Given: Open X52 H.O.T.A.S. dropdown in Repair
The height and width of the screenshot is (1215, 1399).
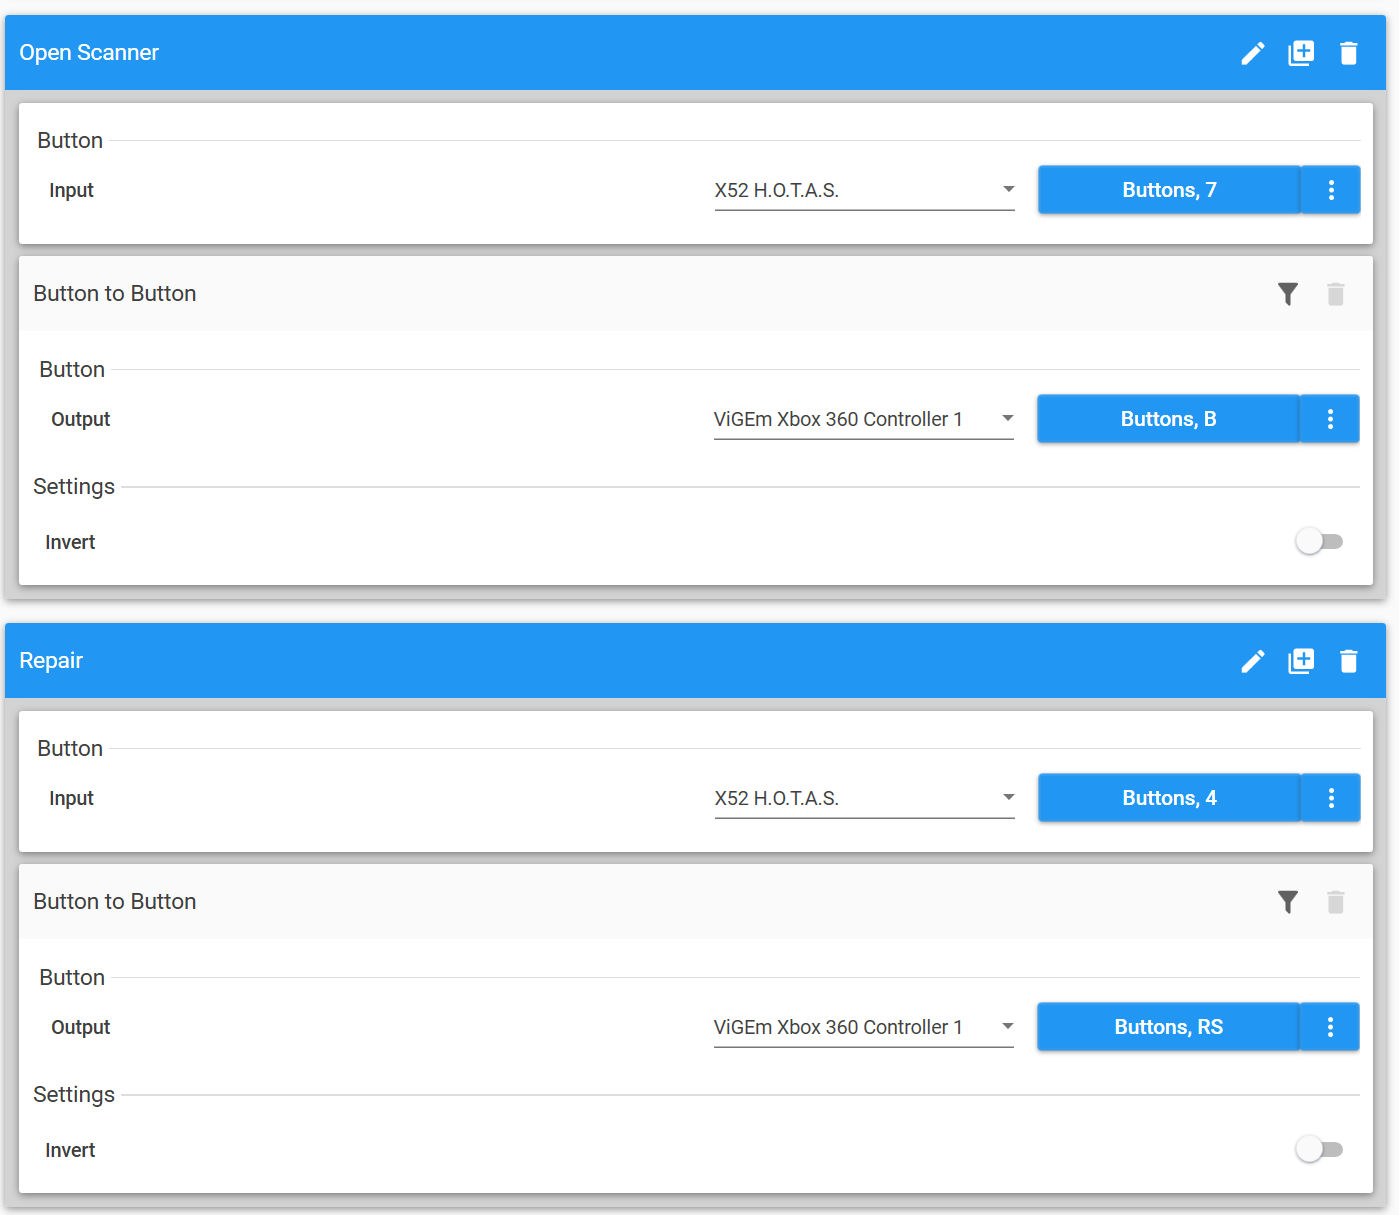Looking at the screenshot, I should [x=864, y=798].
